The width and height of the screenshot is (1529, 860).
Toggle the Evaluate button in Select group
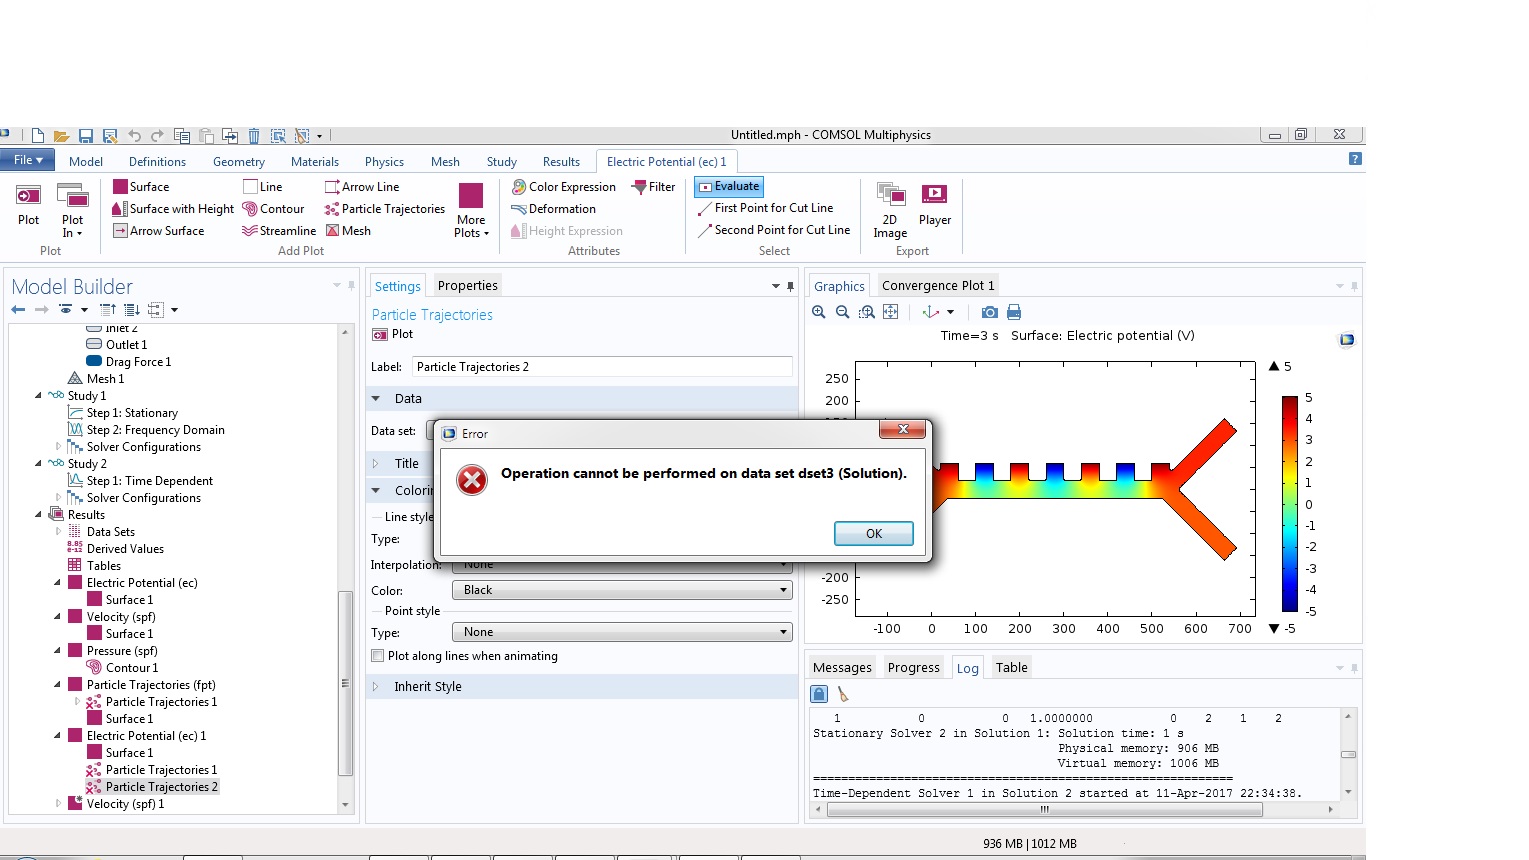click(728, 187)
